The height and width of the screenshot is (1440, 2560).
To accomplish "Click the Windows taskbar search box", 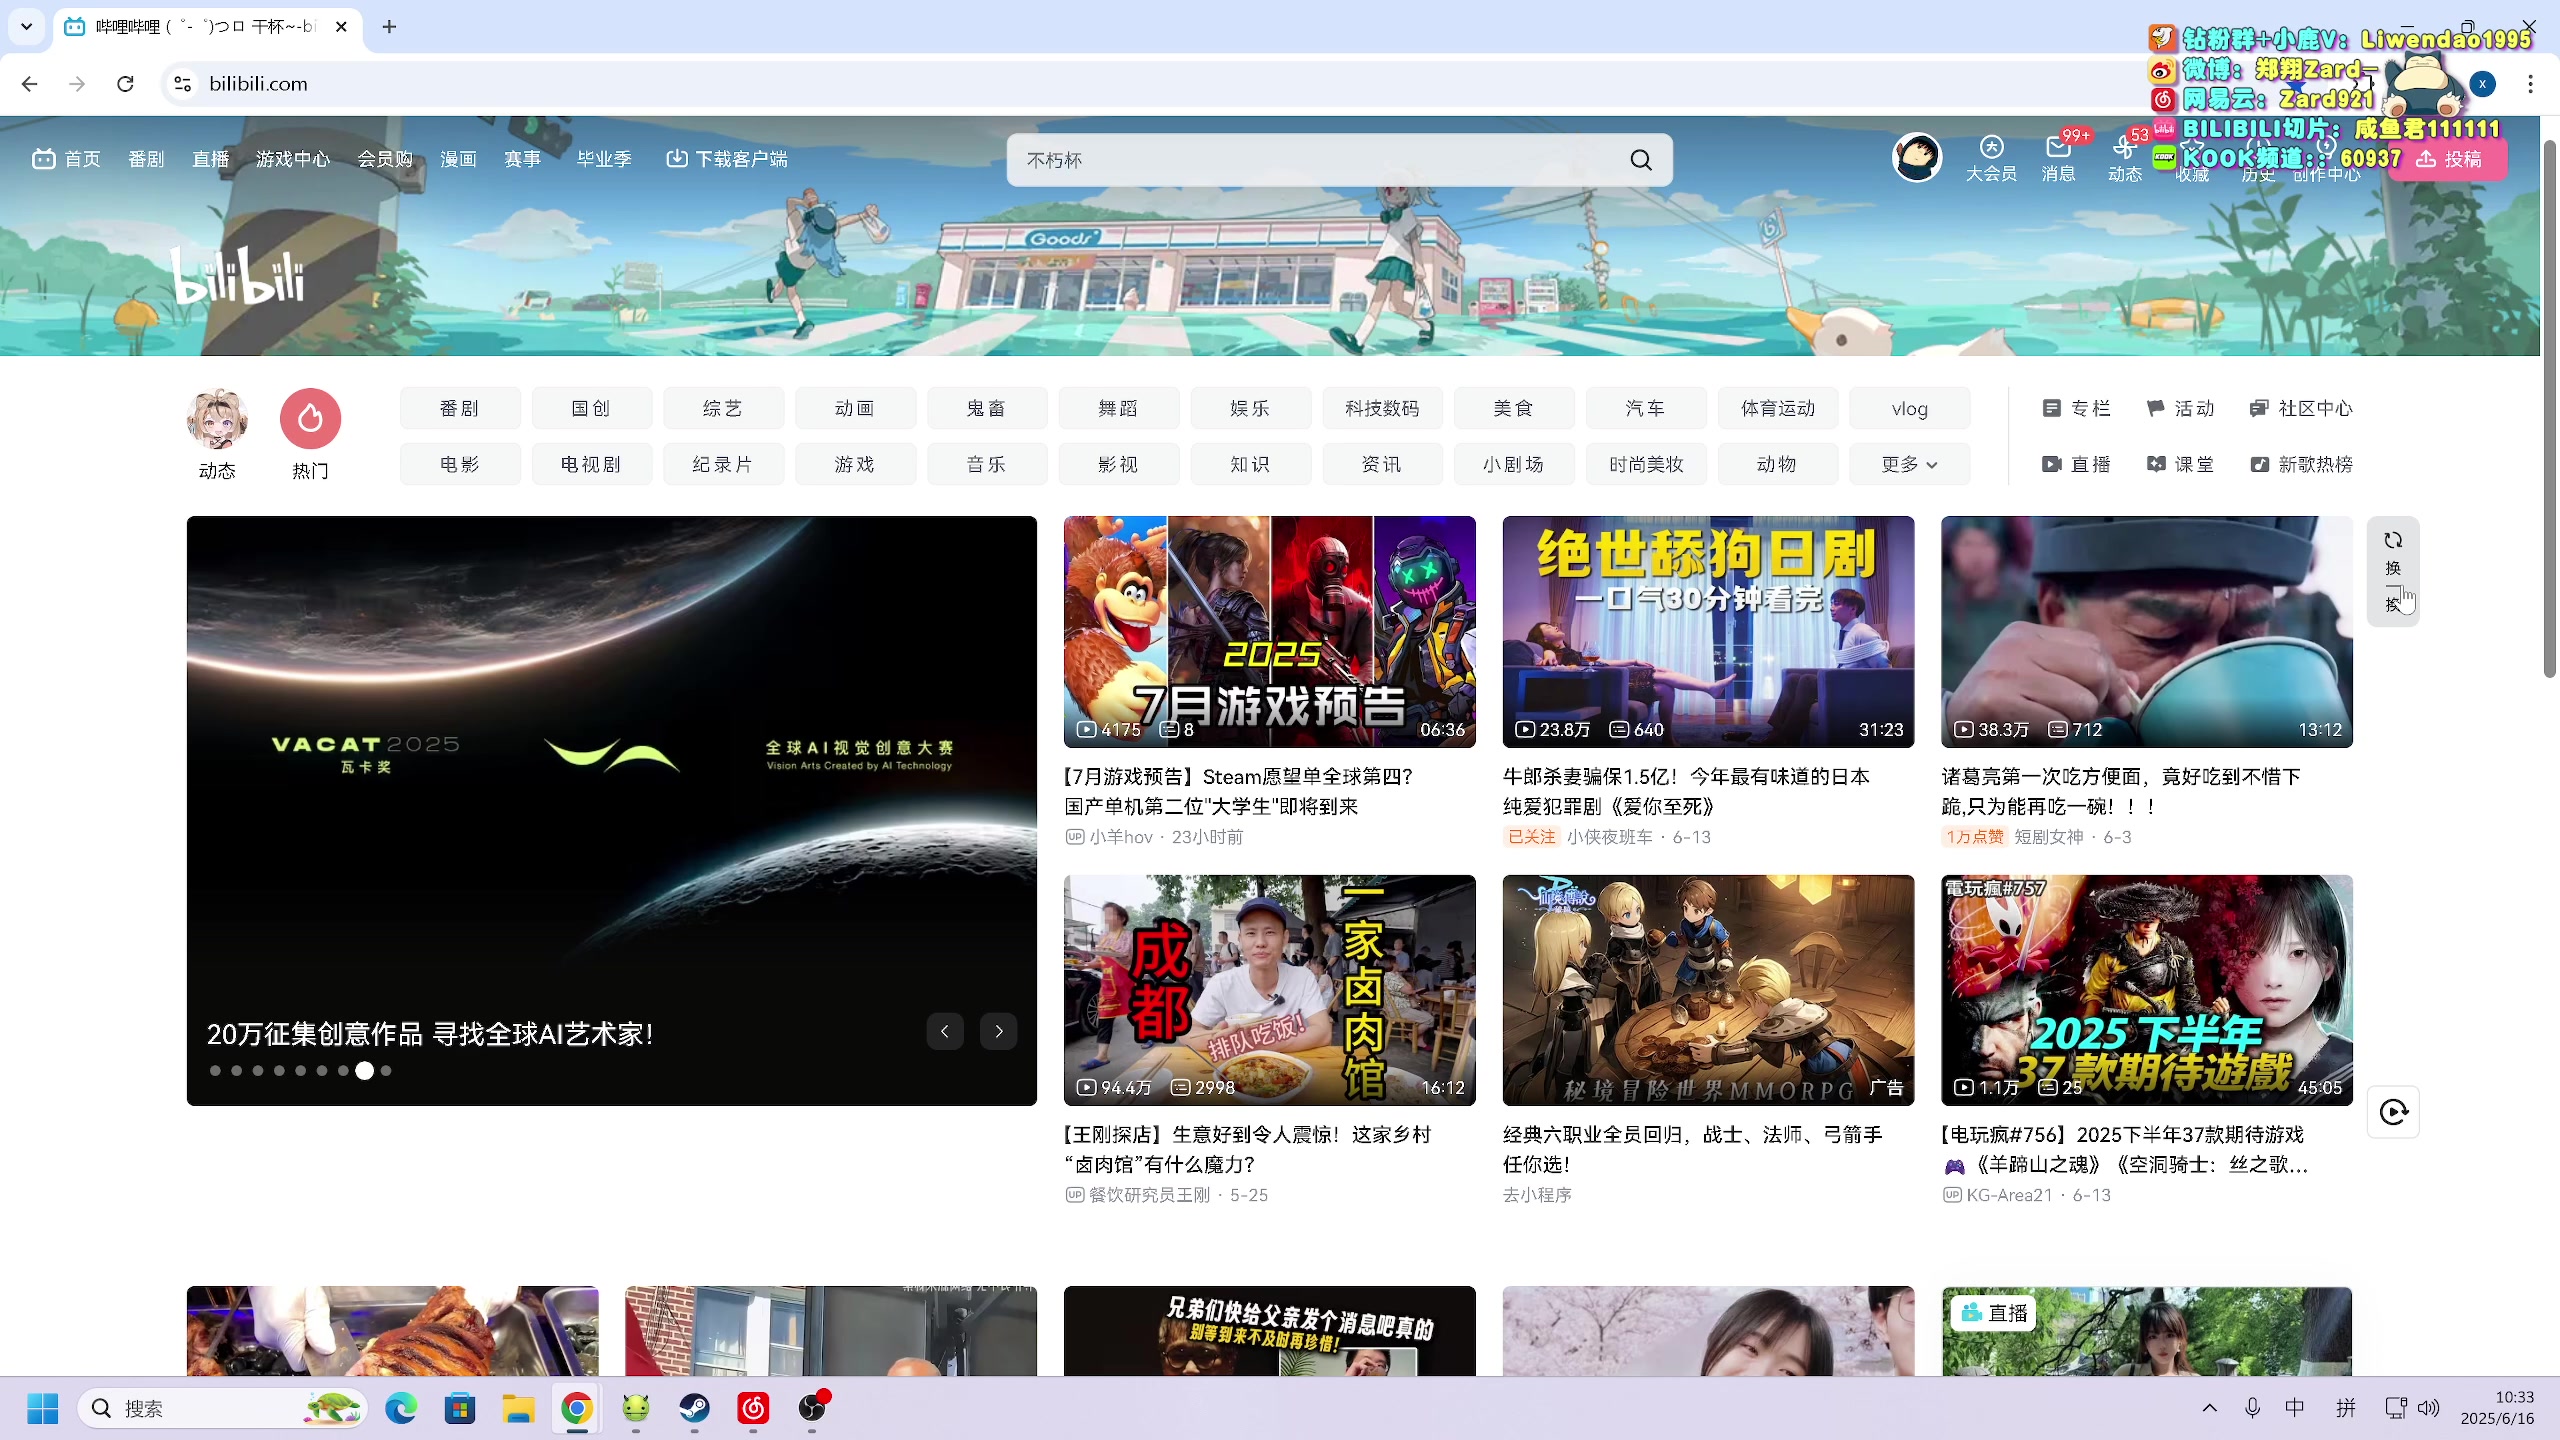I will (x=222, y=1408).
